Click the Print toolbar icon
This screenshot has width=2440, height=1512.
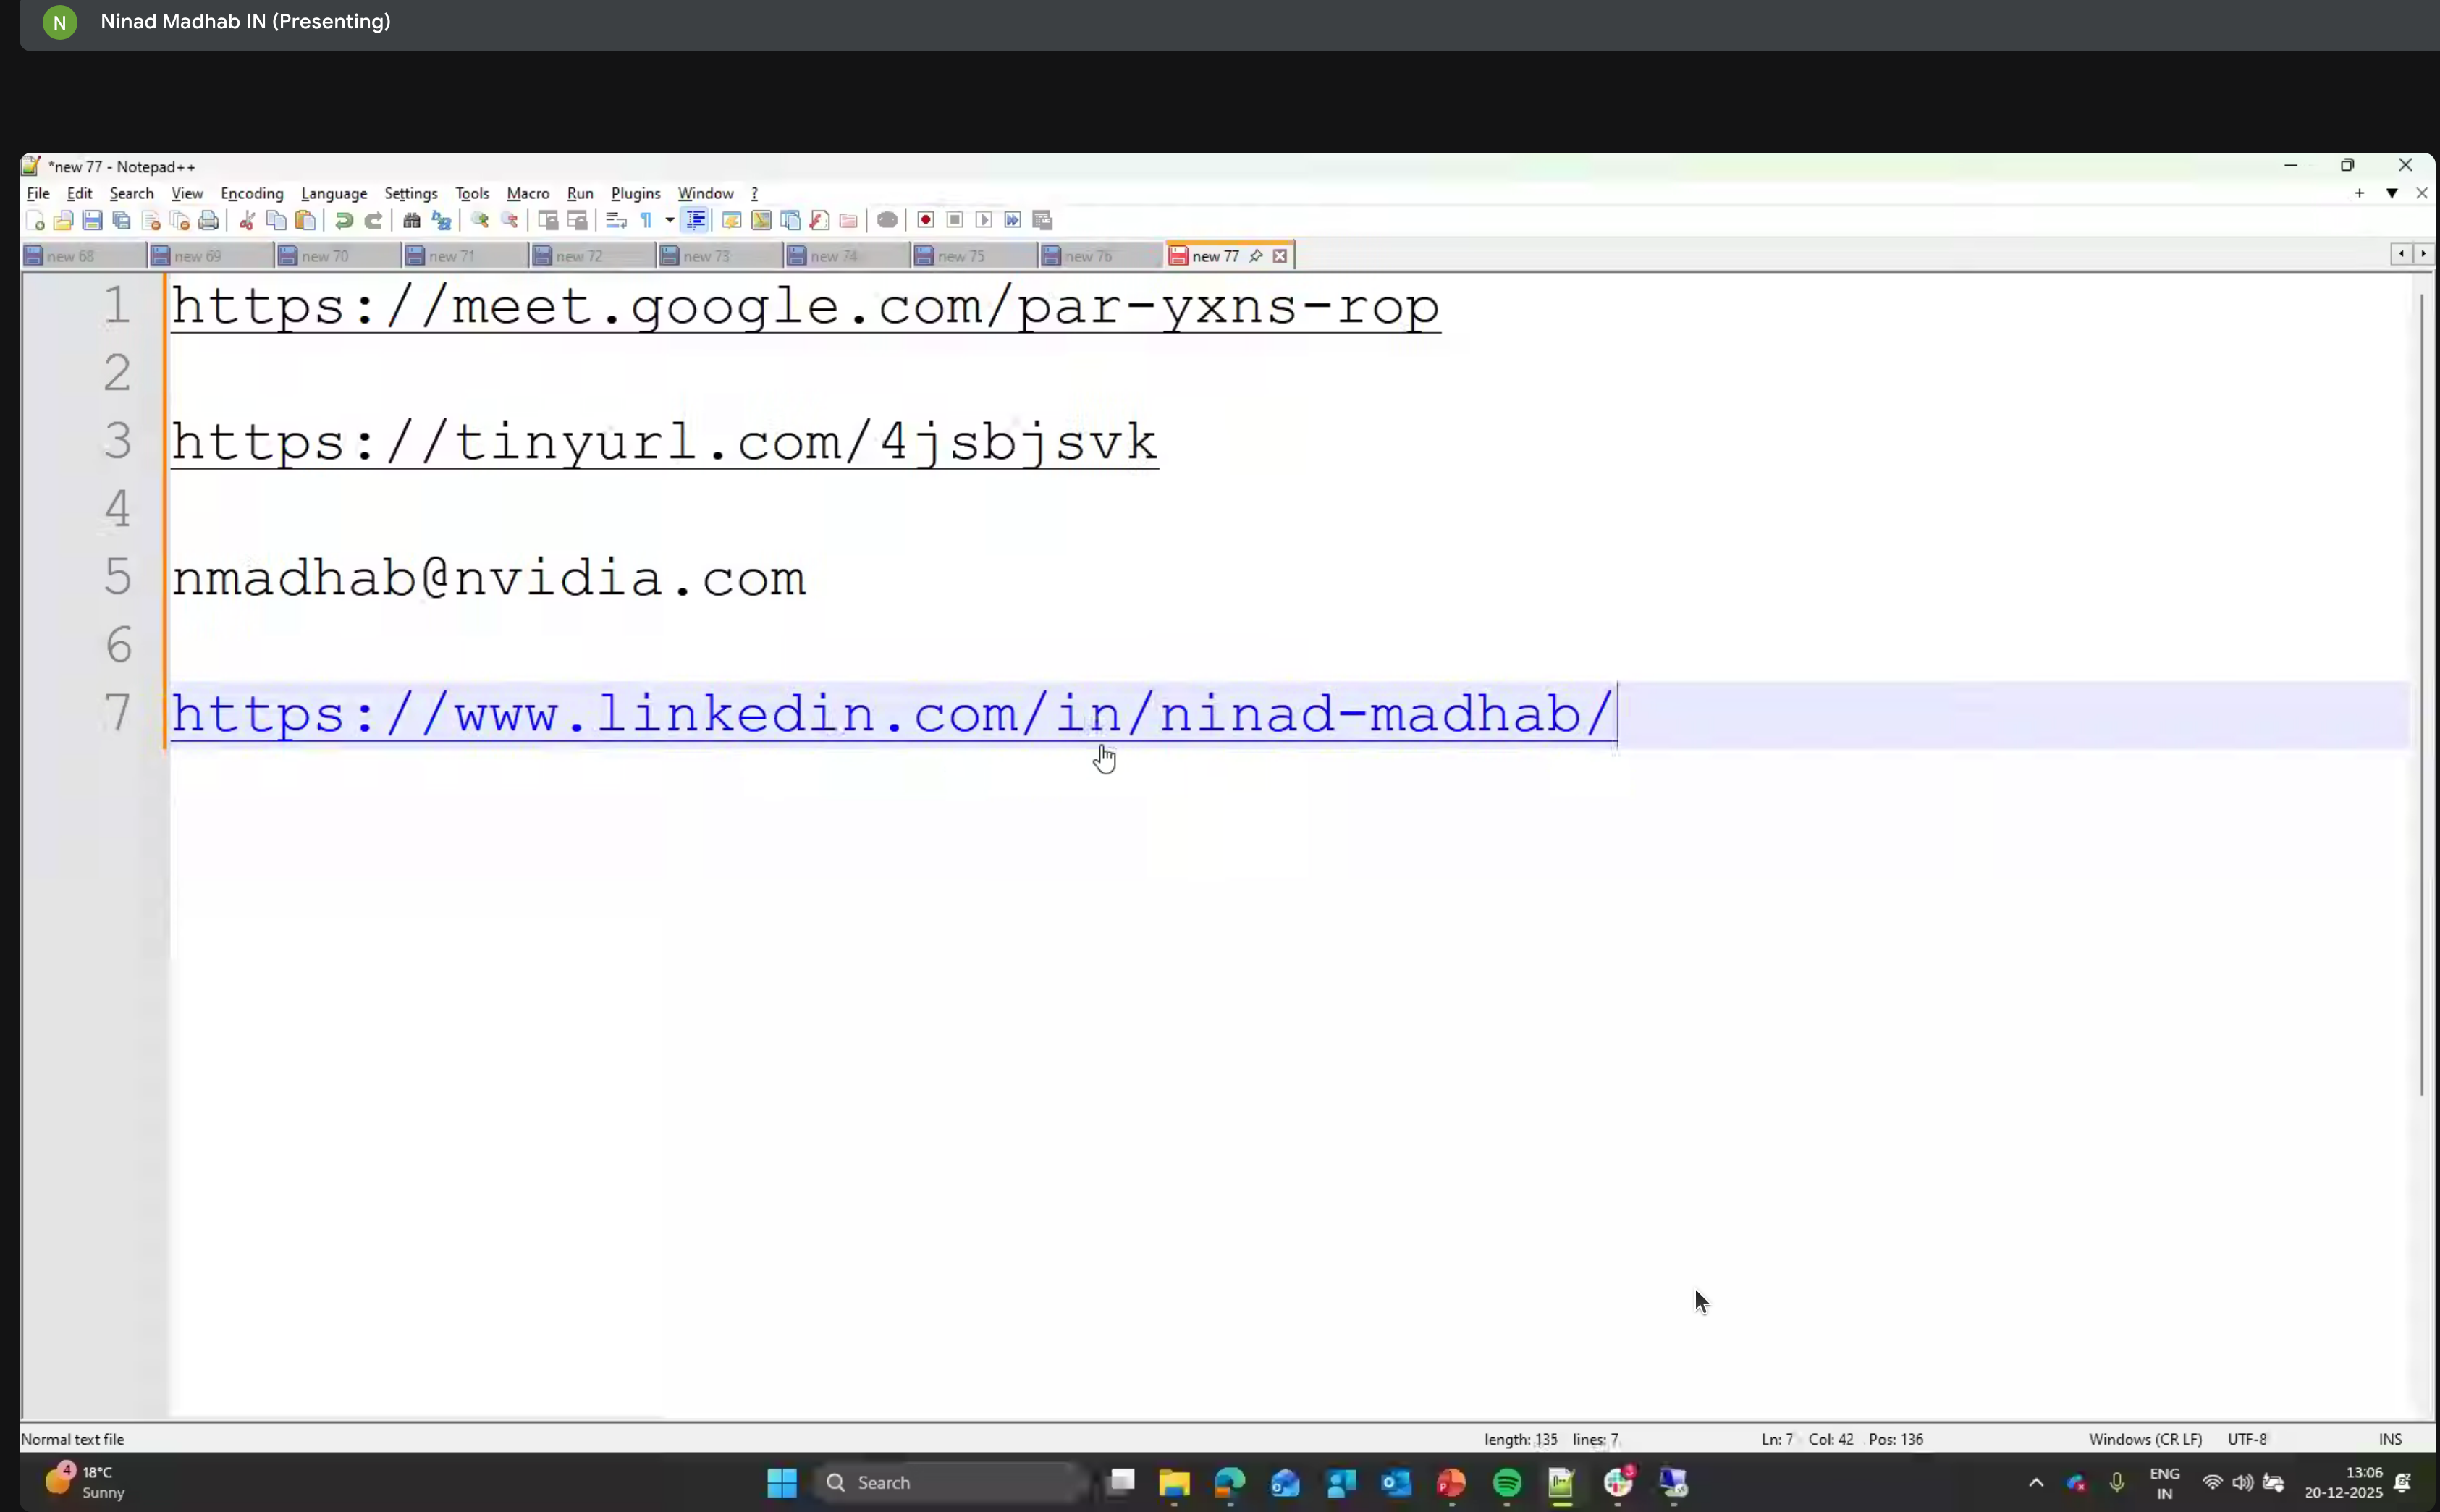210,220
